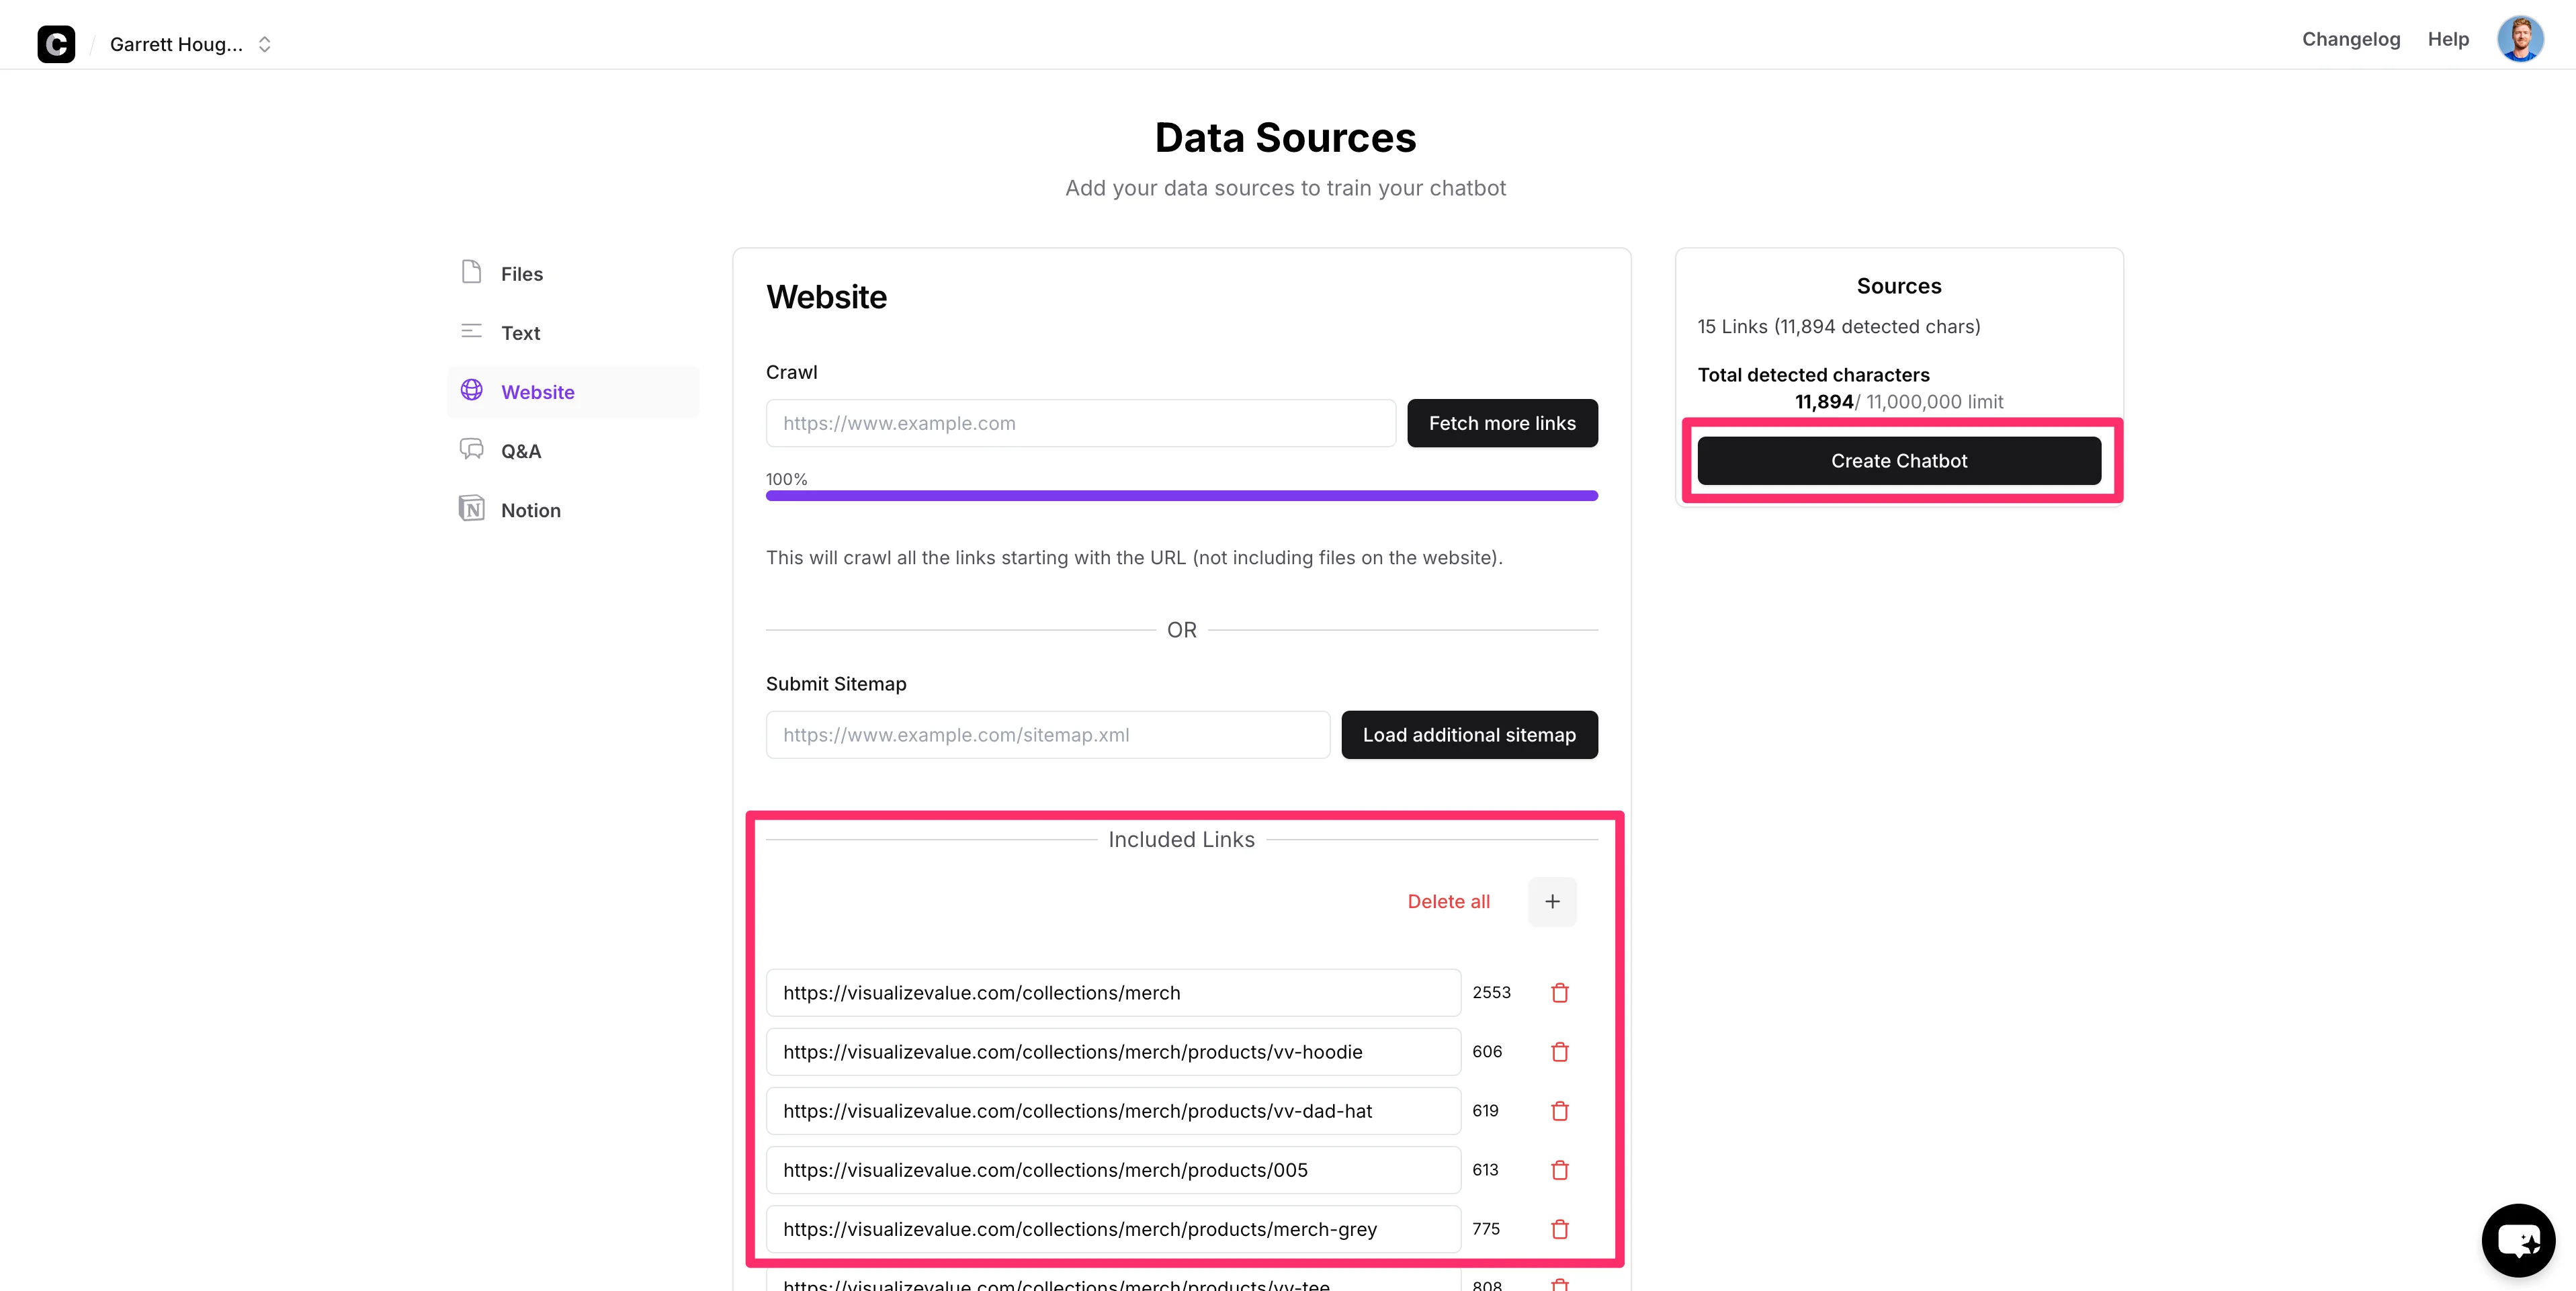Remove the vv-dad-hat link via trash icon

(x=1559, y=1111)
